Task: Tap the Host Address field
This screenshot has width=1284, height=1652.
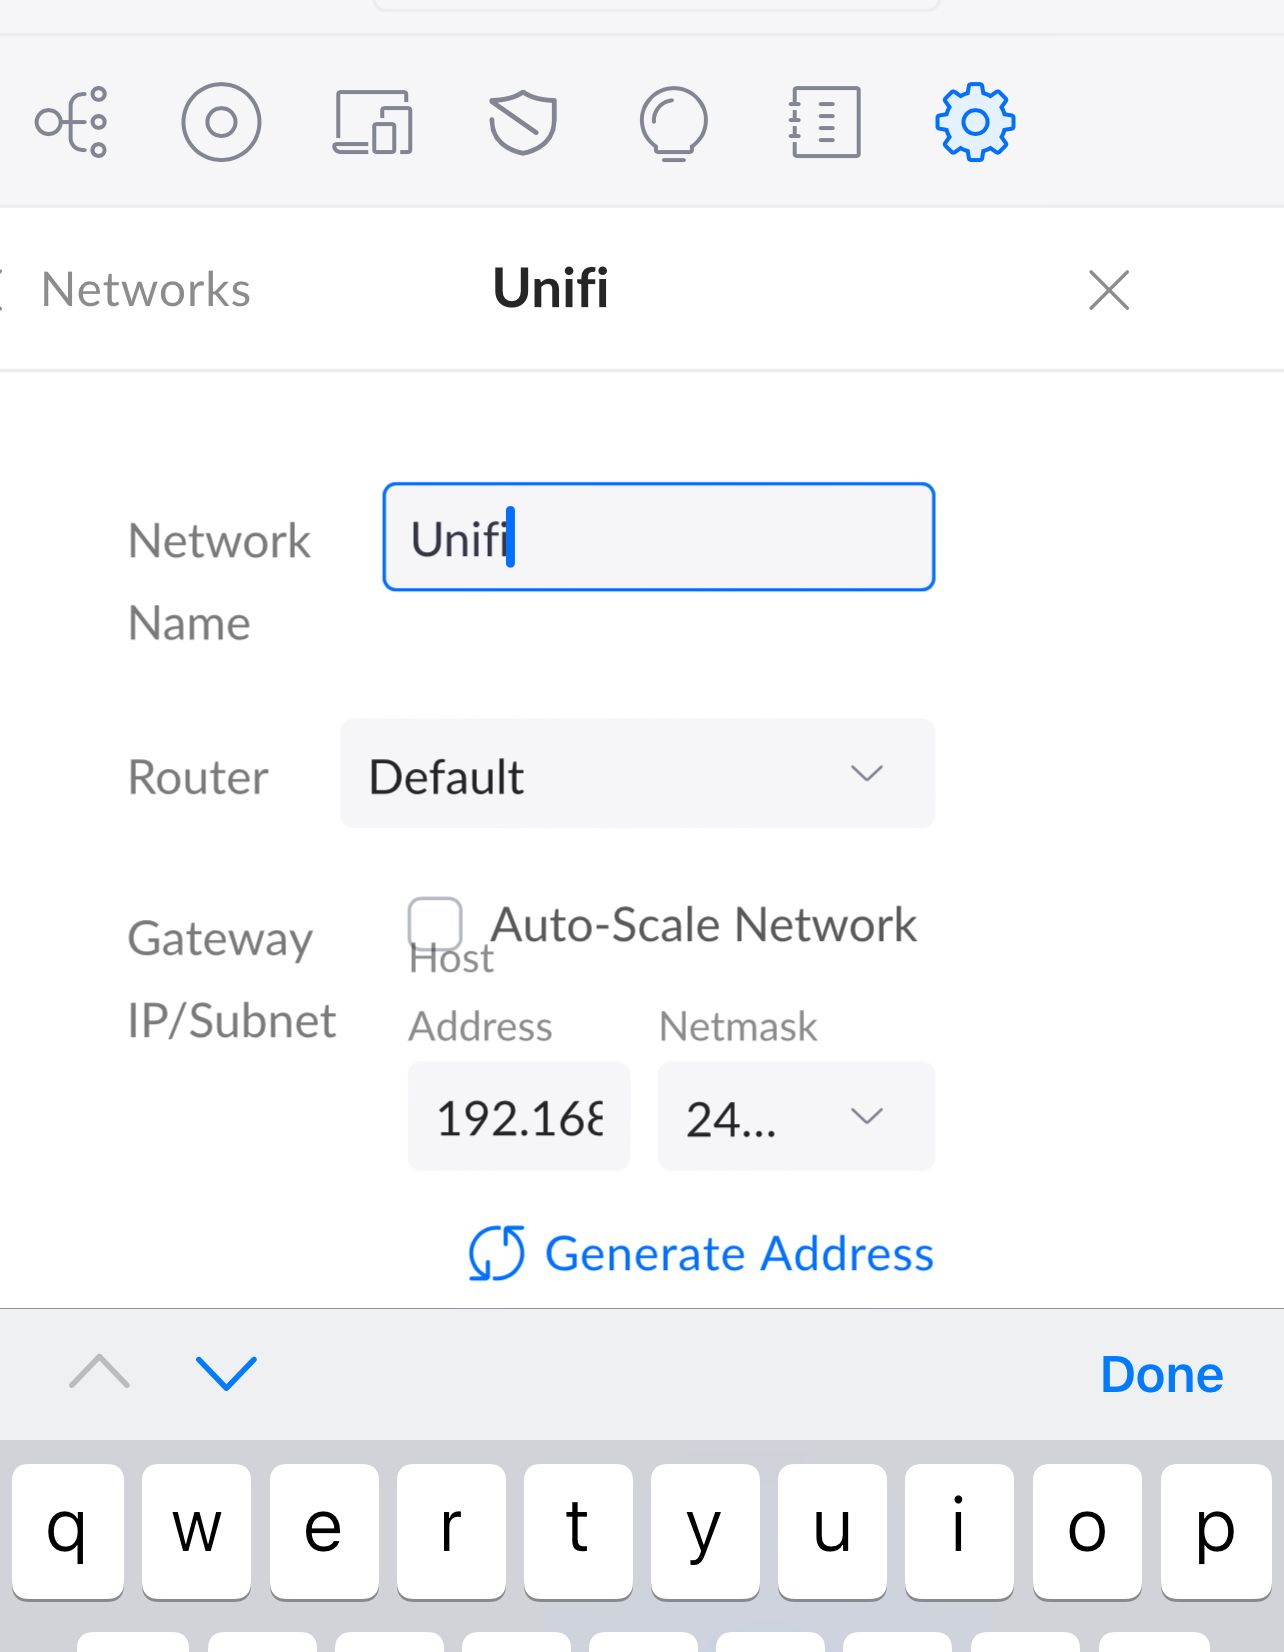Action: [519, 1116]
